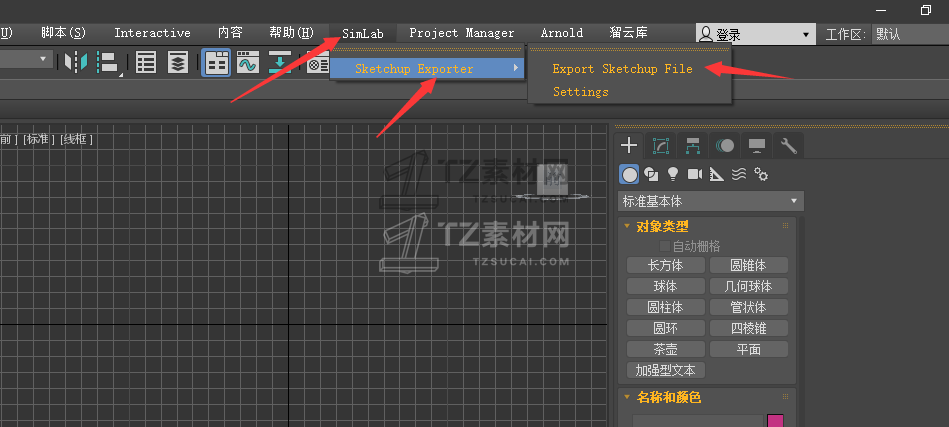Grab the 名称和颜色 rollout drag handle

tap(786, 397)
